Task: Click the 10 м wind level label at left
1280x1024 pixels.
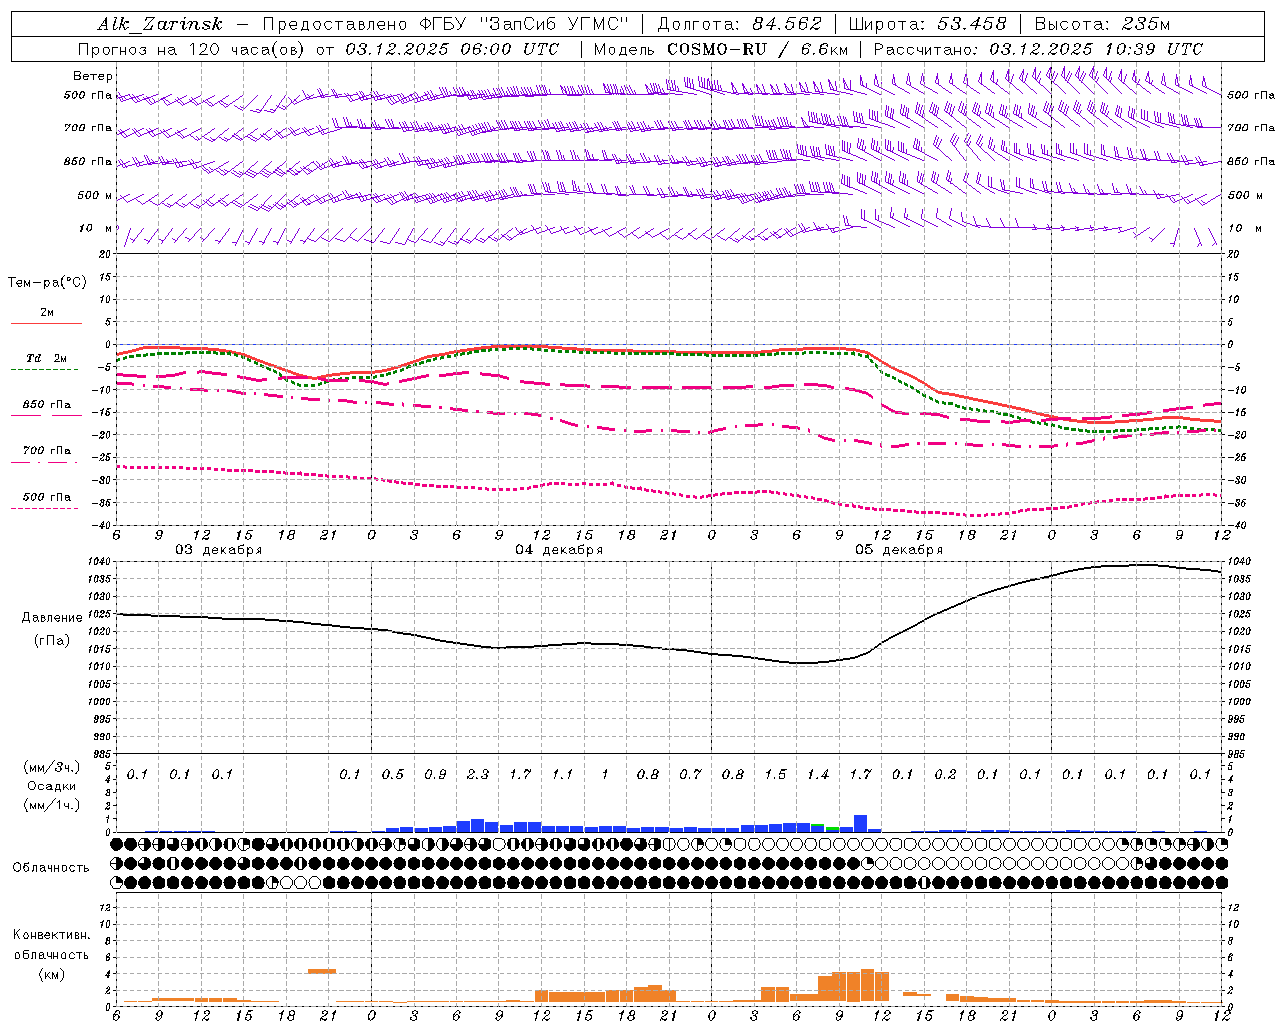Action: coord(97,228)
